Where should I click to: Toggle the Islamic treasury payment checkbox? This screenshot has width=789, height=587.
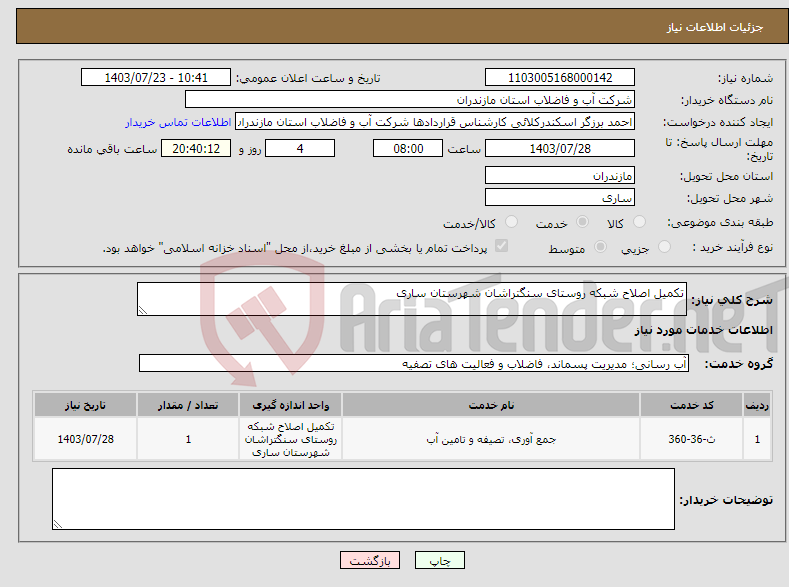pos(502,246)
